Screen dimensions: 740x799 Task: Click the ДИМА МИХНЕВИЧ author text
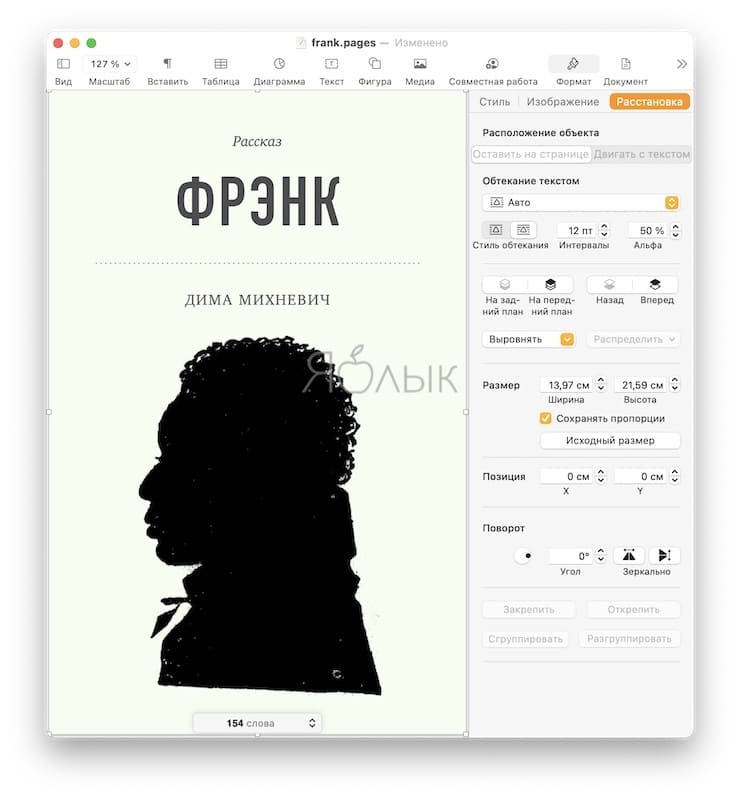257,300
